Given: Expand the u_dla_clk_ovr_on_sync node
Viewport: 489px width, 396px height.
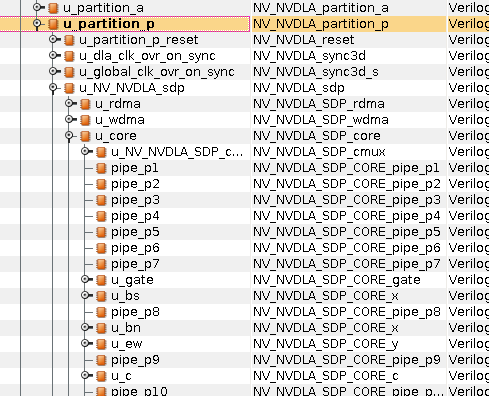Looking at the screenshot, I should [53, 55].
